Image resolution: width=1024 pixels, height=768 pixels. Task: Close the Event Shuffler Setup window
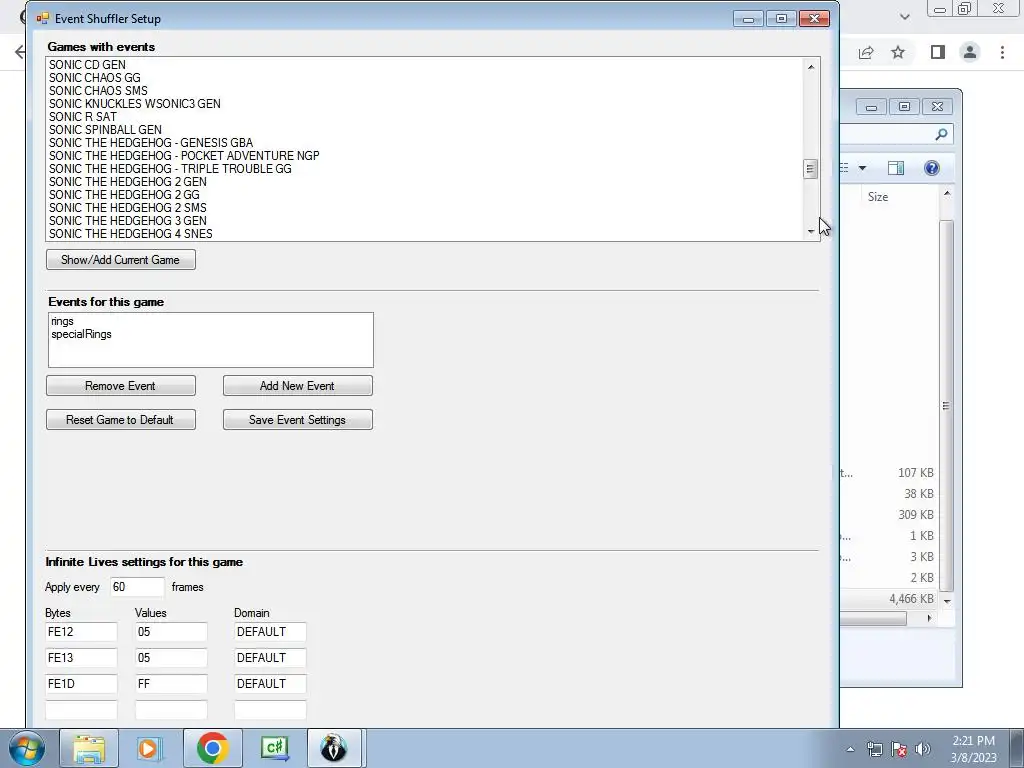click(814, 19)
